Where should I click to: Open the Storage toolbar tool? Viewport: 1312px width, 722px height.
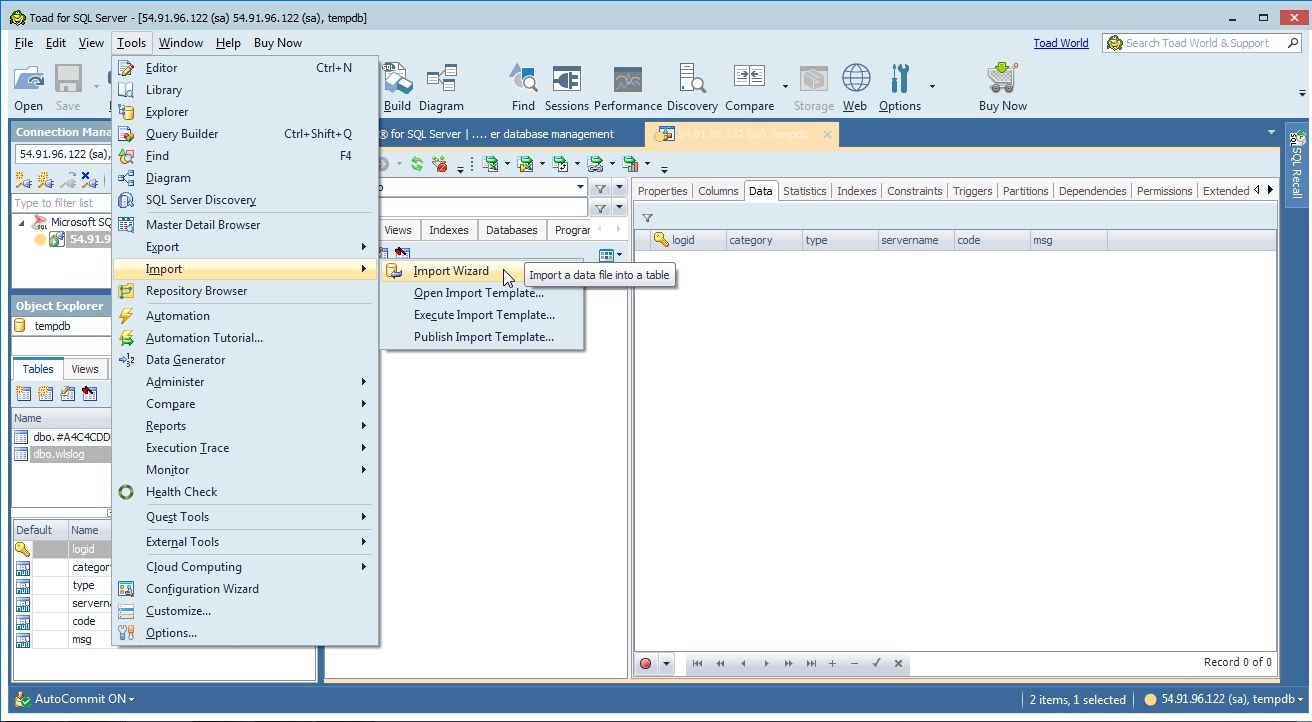click(x=813, y=89)
